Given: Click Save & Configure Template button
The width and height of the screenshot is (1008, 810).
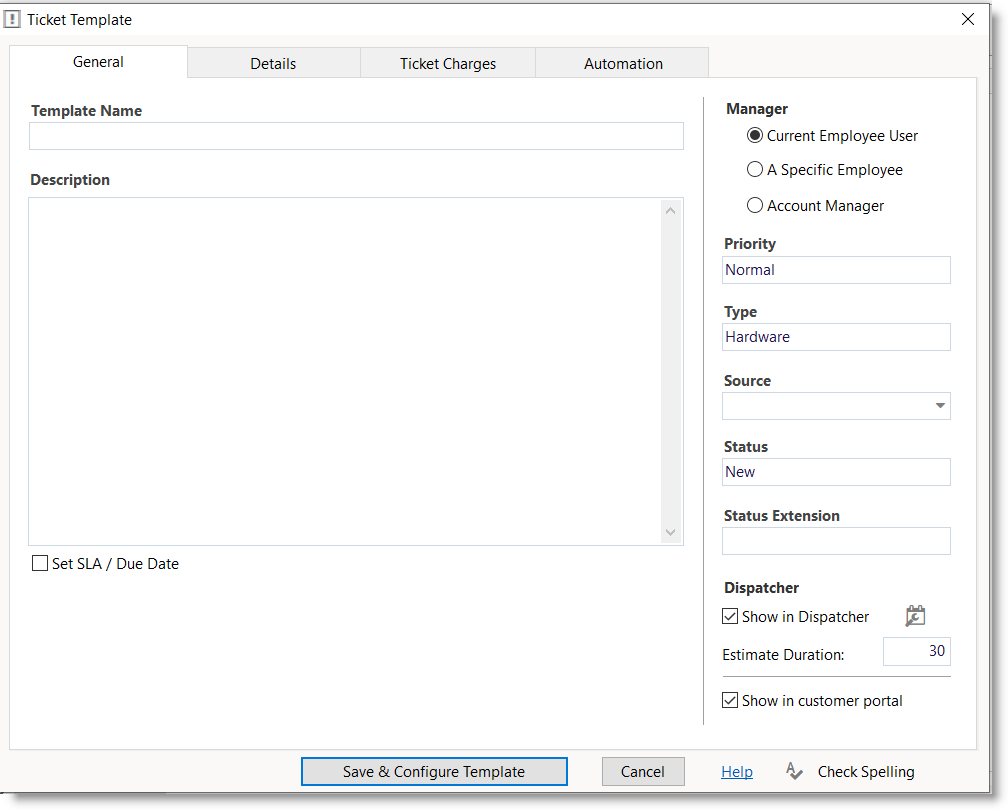Looking at the screenshot, I should pyautogui.click(x=434, y=771).
